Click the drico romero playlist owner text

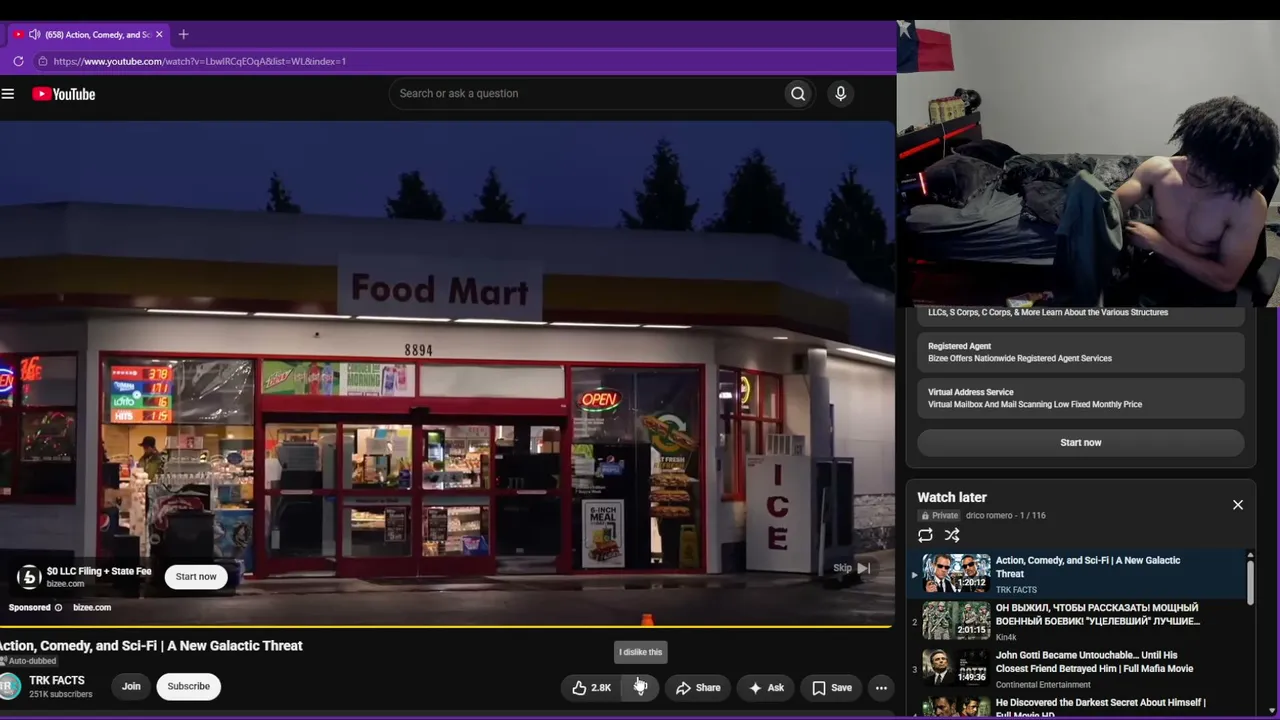pyautogui.click(x=989, y=515)
